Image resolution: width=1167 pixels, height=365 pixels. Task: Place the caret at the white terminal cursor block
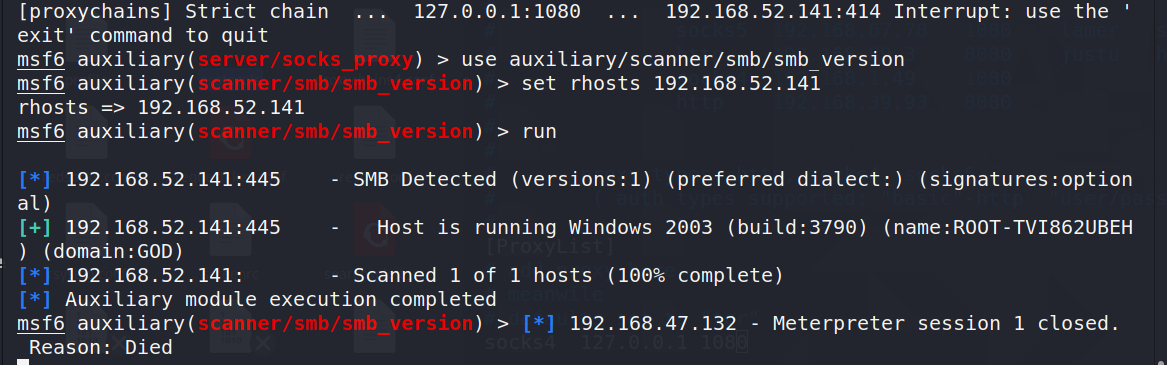(23, 362)
